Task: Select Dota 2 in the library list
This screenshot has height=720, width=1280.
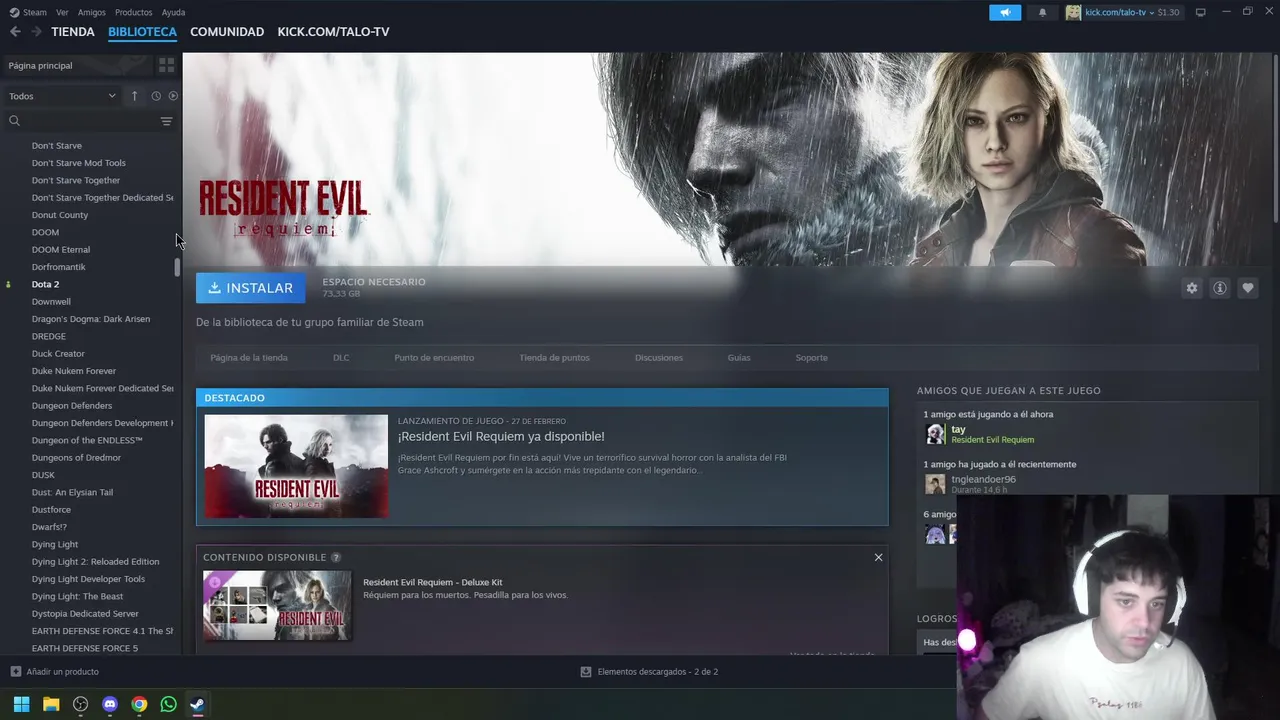Action: [x=45, y=284]
